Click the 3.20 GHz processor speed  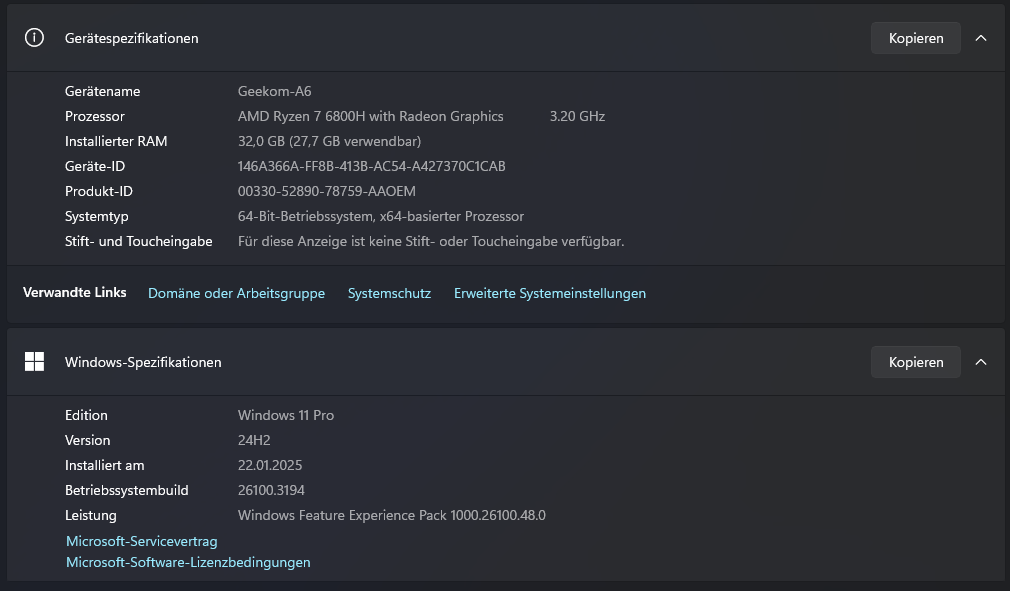(577, 117)
